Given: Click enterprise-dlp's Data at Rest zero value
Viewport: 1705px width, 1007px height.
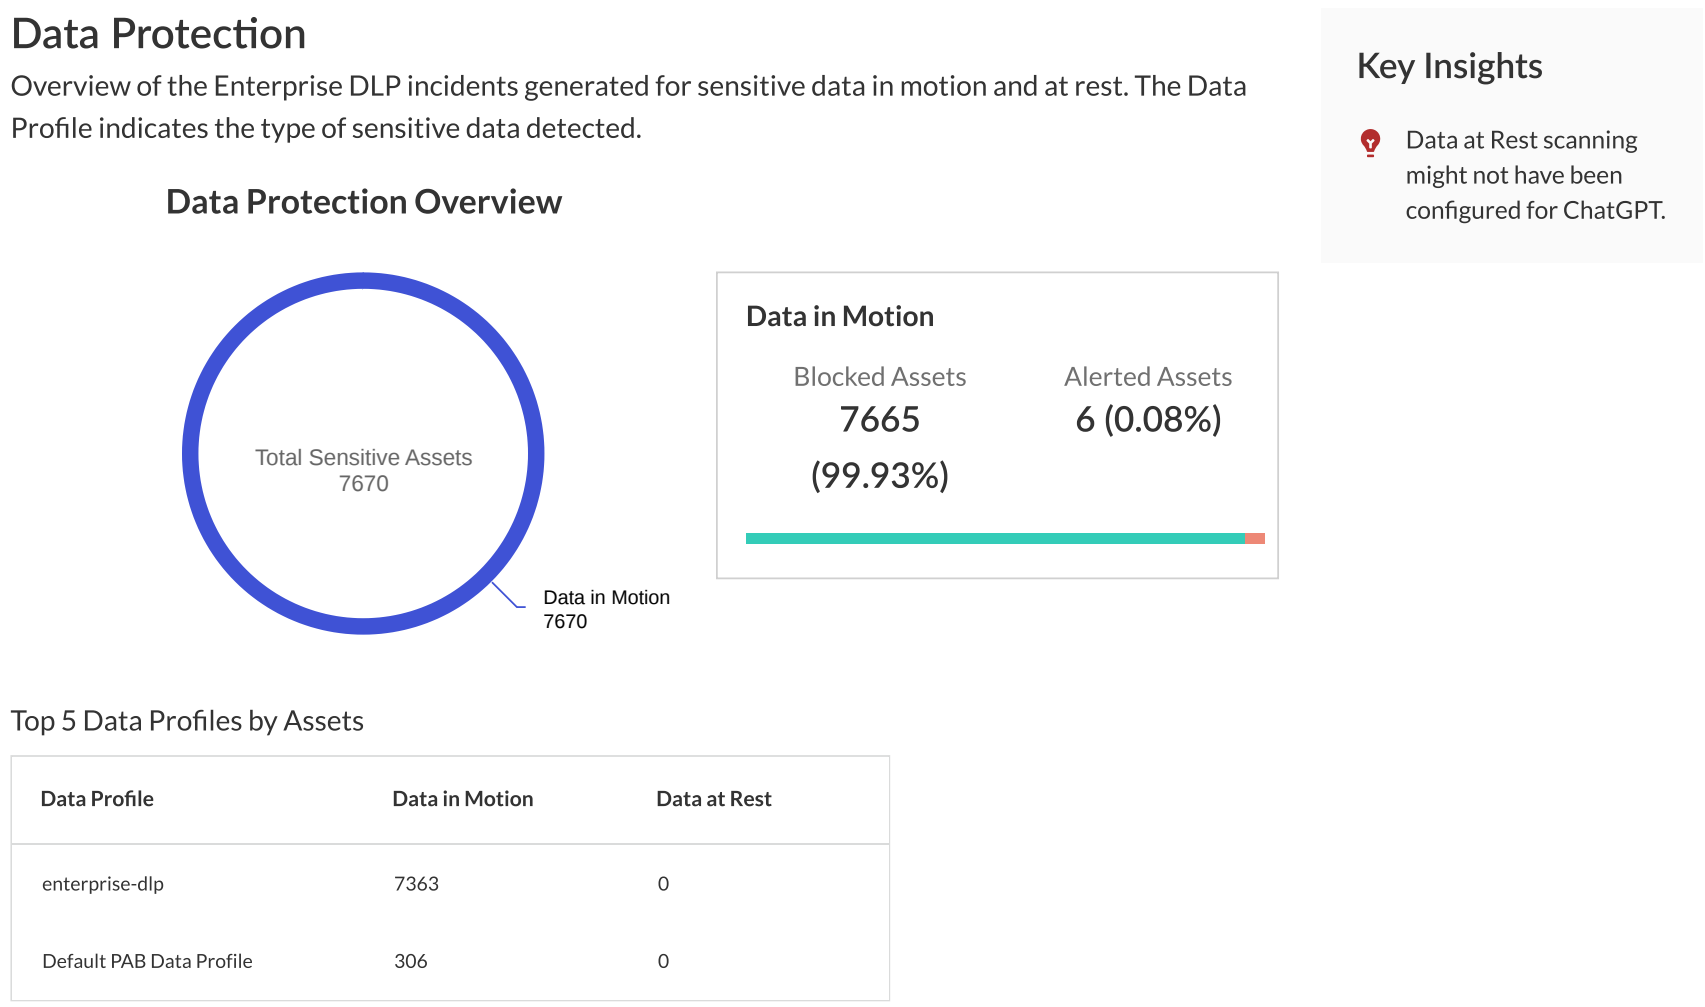Looking at the screenshot, I should [663, 884].
